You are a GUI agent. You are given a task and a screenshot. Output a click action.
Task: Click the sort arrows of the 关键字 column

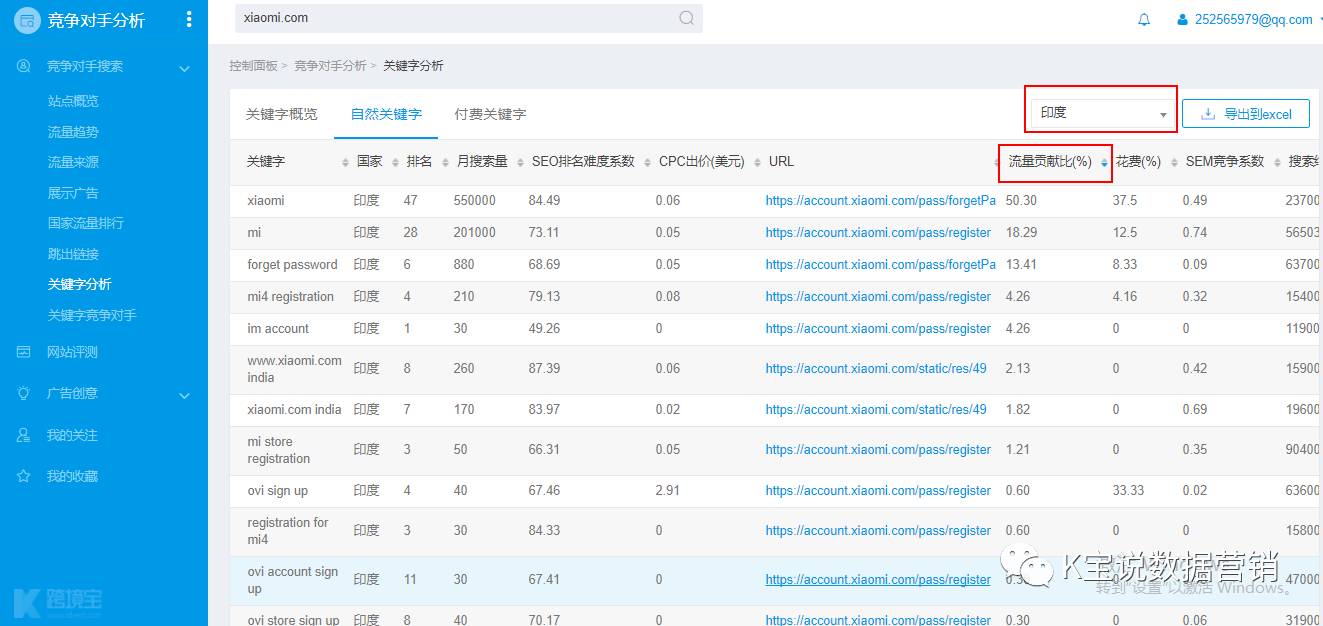pos(345,162)
